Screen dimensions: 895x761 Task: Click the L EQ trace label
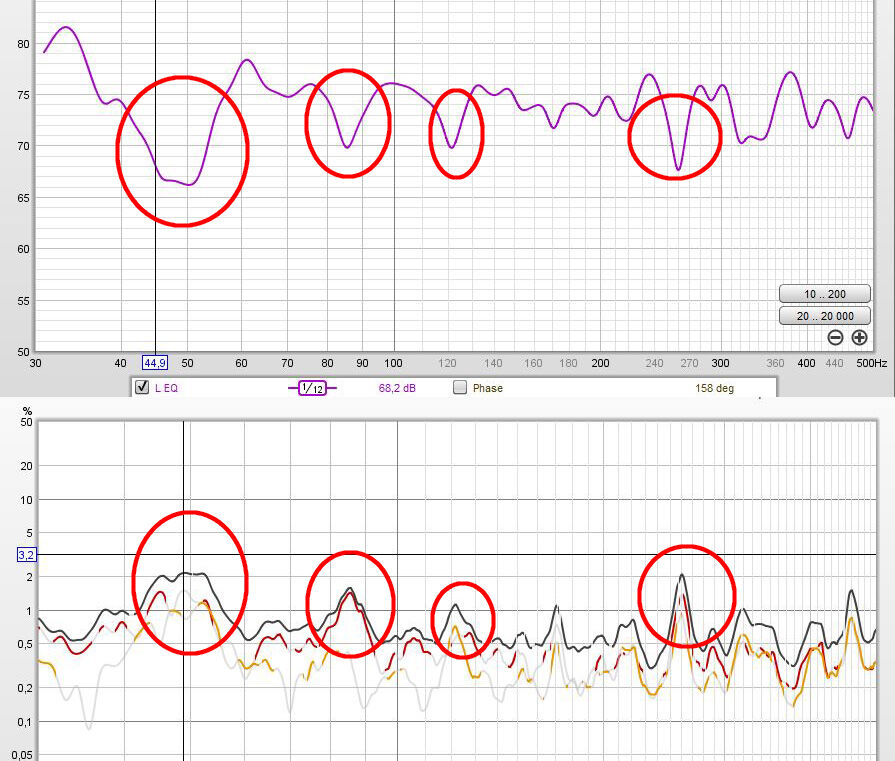[166, 388]
